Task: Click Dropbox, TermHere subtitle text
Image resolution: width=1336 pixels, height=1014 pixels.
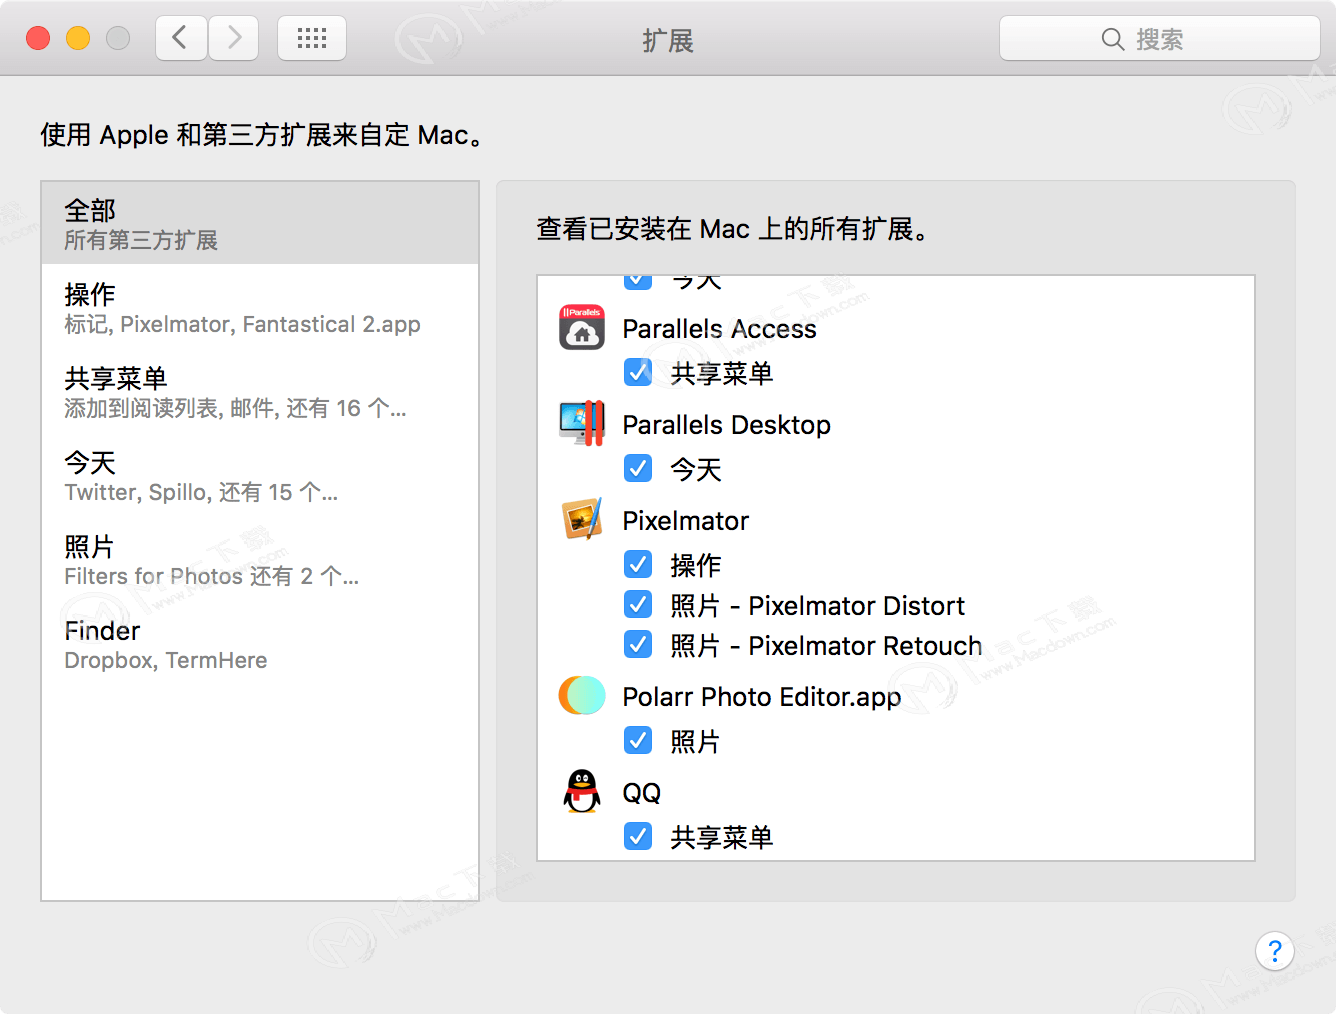Action: tap(166, 660)
